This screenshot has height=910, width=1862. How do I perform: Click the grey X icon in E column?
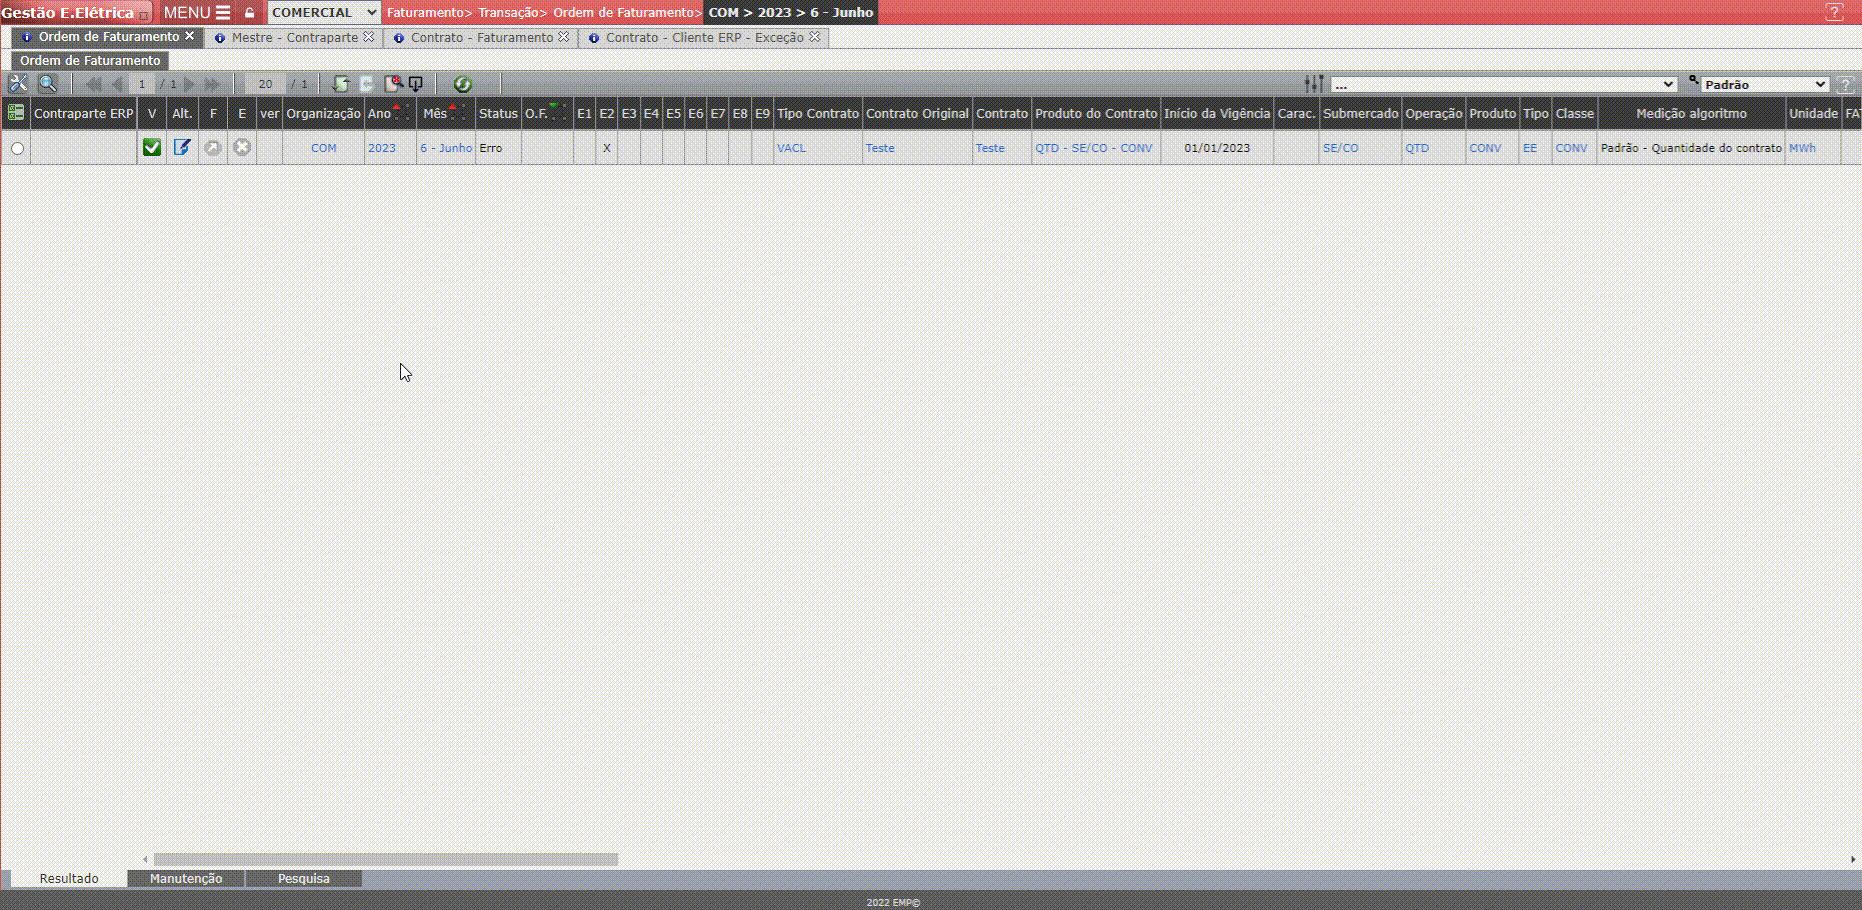242,148
